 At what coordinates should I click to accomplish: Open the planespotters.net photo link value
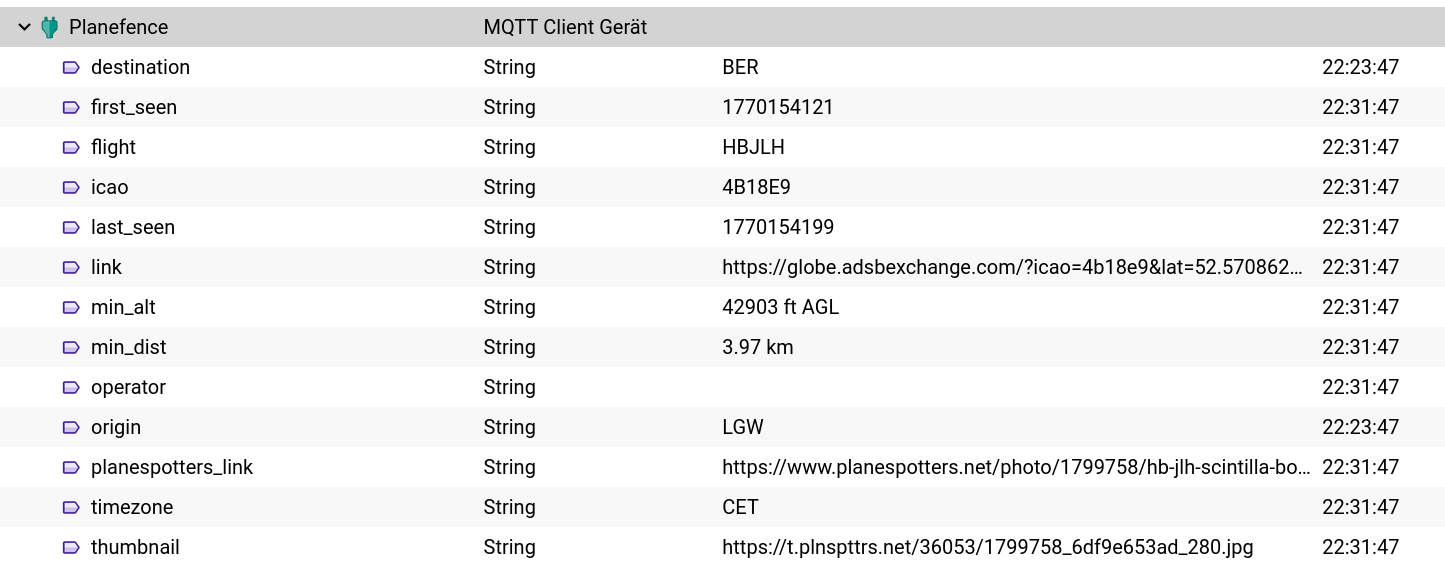(x=1016, y=467)
